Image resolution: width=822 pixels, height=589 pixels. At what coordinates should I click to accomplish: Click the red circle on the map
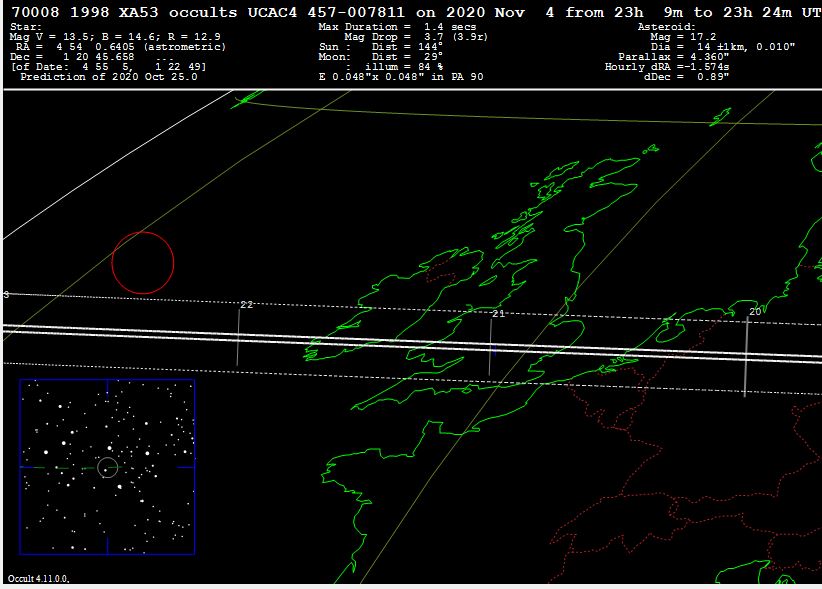(143, 263)
